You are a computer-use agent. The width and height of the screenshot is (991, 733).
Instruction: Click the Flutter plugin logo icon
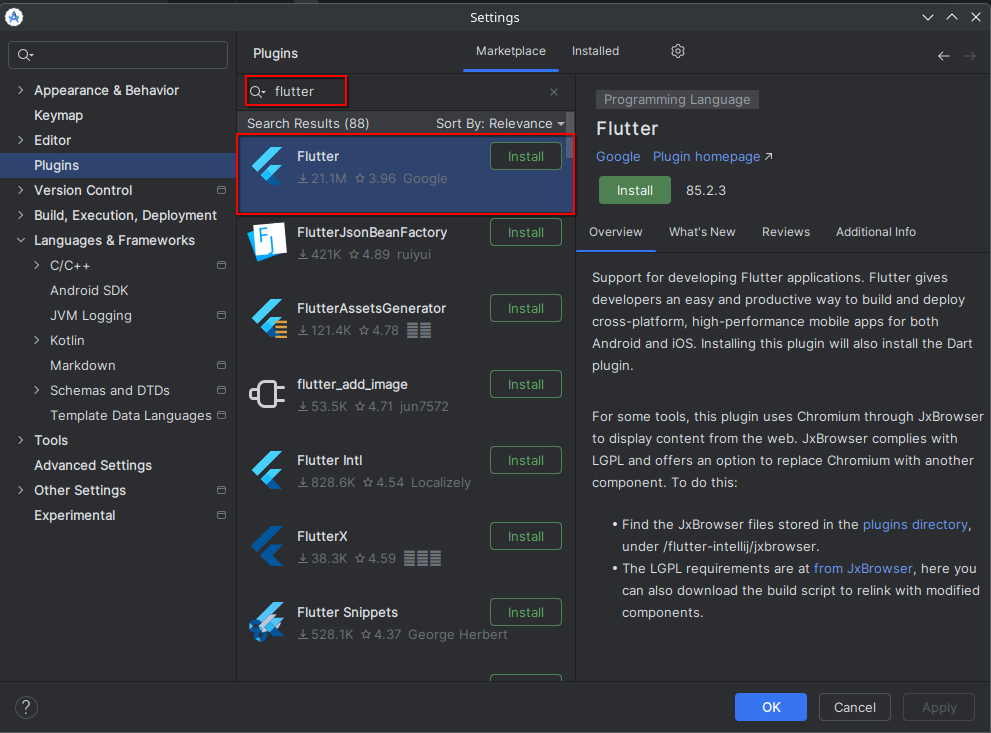(267, 167)
